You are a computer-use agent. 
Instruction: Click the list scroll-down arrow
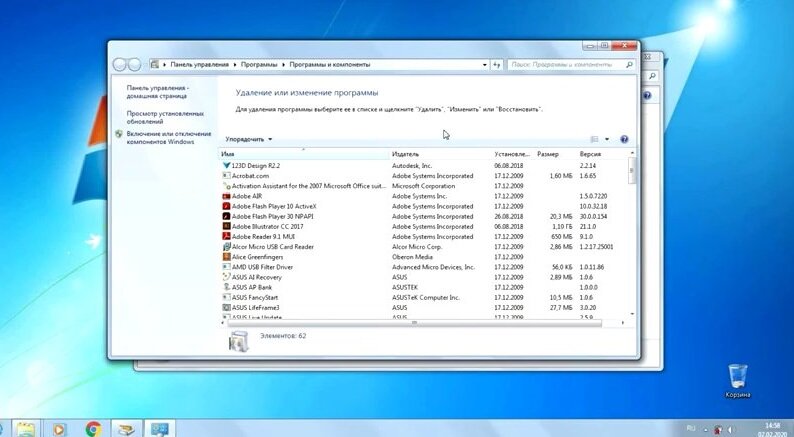631,314
